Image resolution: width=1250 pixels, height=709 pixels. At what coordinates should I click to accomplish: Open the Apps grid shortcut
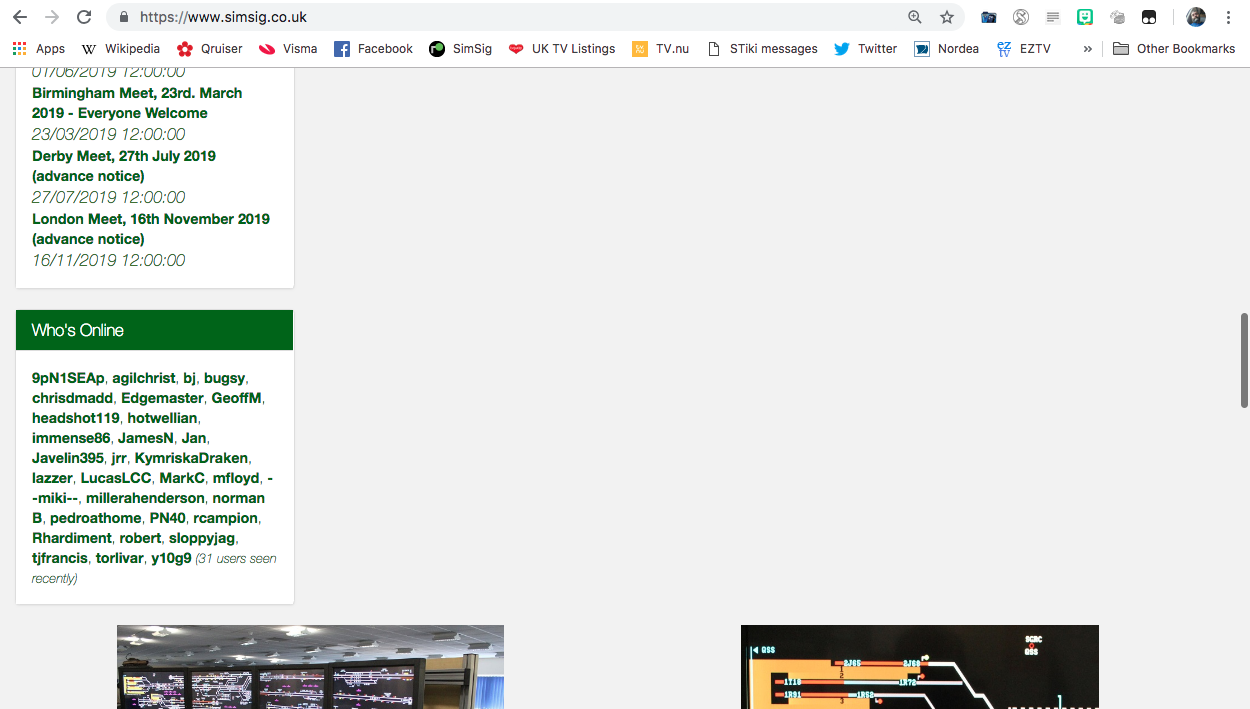(38, 48)
